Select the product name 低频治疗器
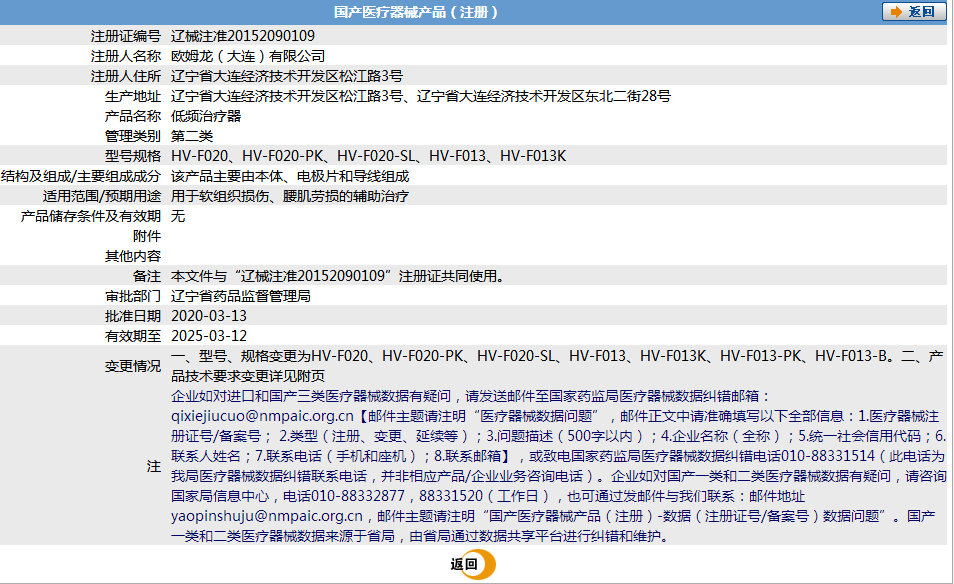This screenshot has height=584, width=954. coord(206,116)
